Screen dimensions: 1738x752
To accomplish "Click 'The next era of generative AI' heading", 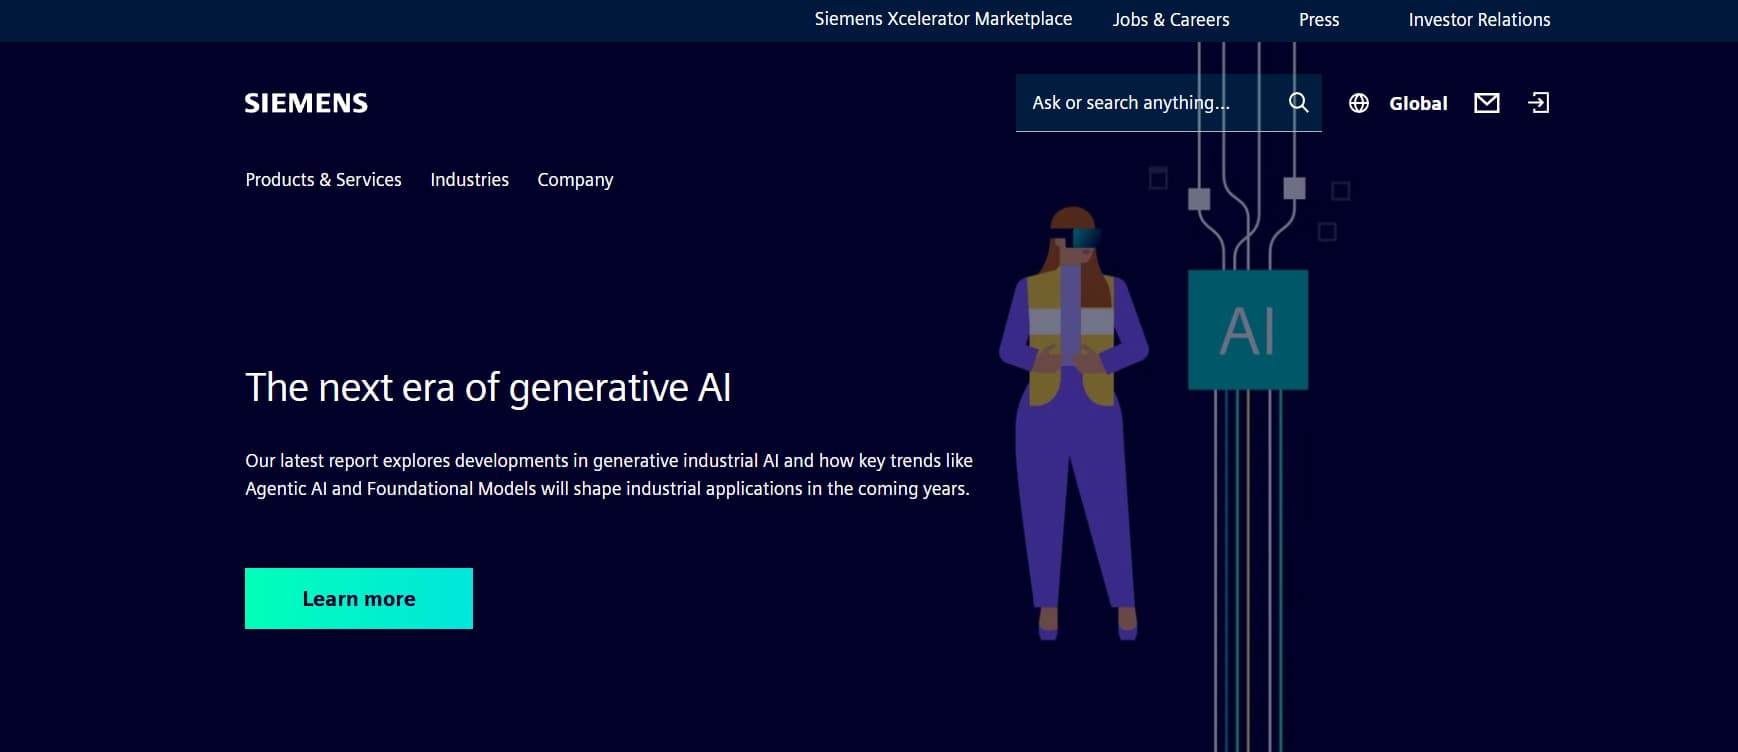I will [488, 388].
